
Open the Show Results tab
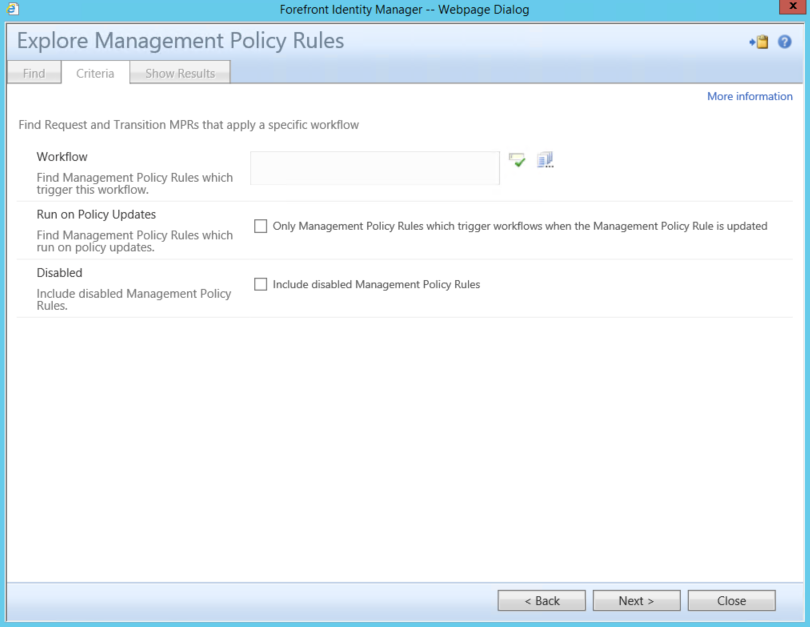(x=180, y=73)
